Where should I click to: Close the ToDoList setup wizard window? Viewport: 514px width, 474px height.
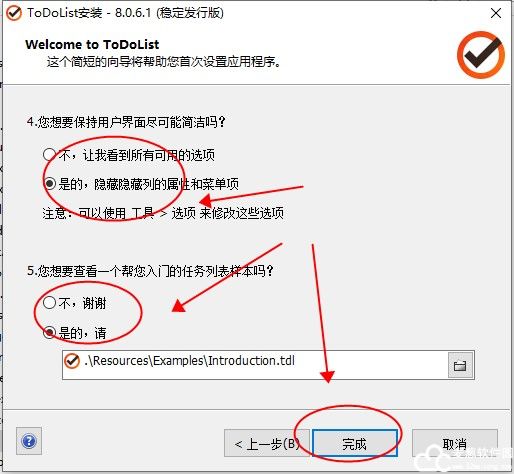pyautogui.click(x=496, y=13)
